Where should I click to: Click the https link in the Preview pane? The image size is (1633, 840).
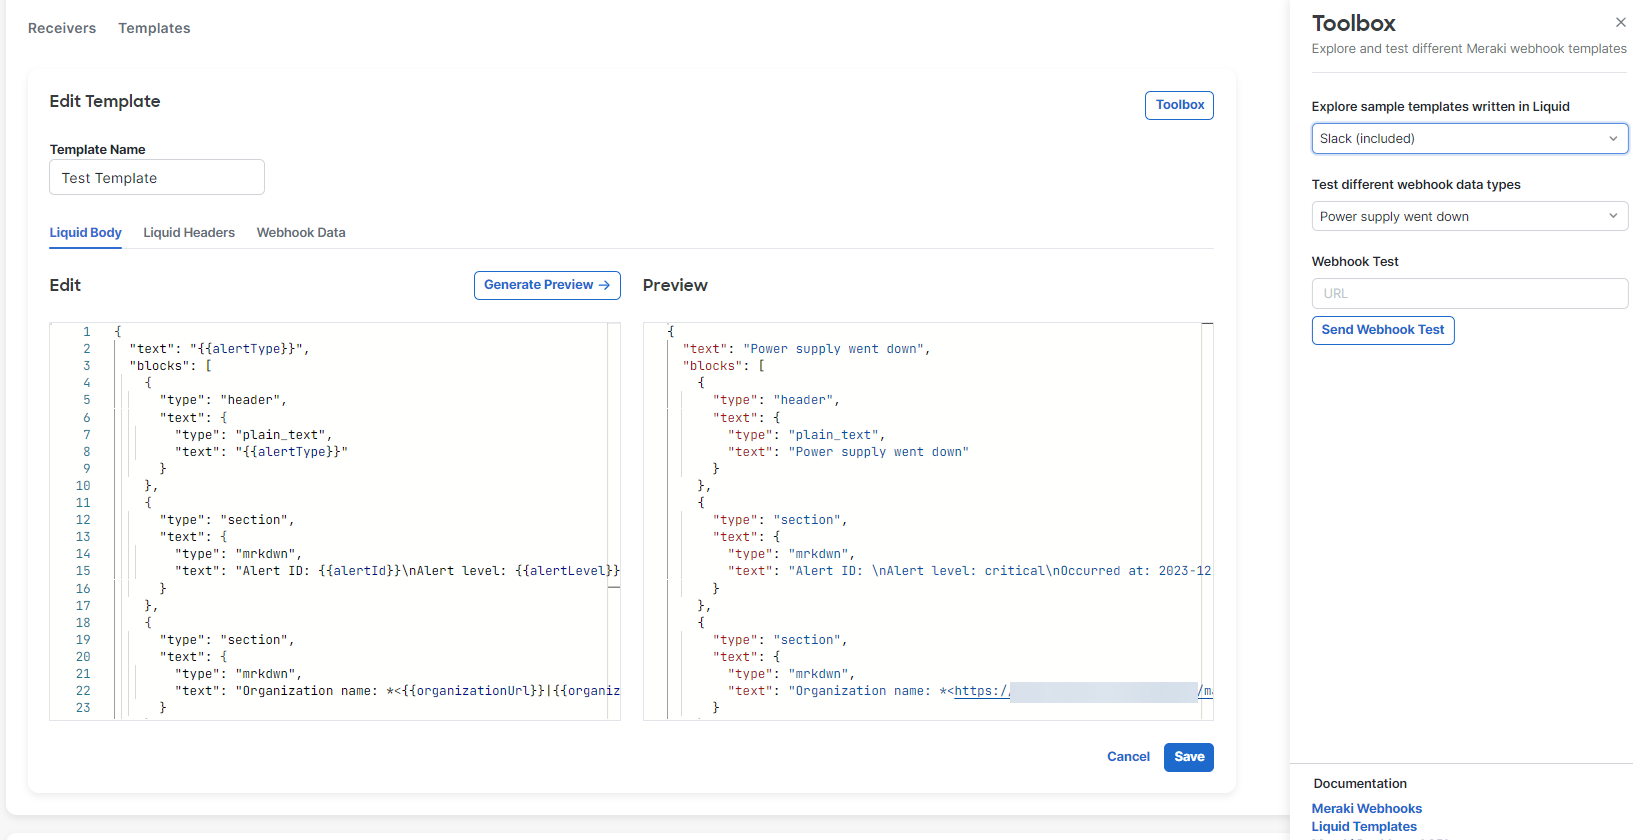click(x=981, y=691)
